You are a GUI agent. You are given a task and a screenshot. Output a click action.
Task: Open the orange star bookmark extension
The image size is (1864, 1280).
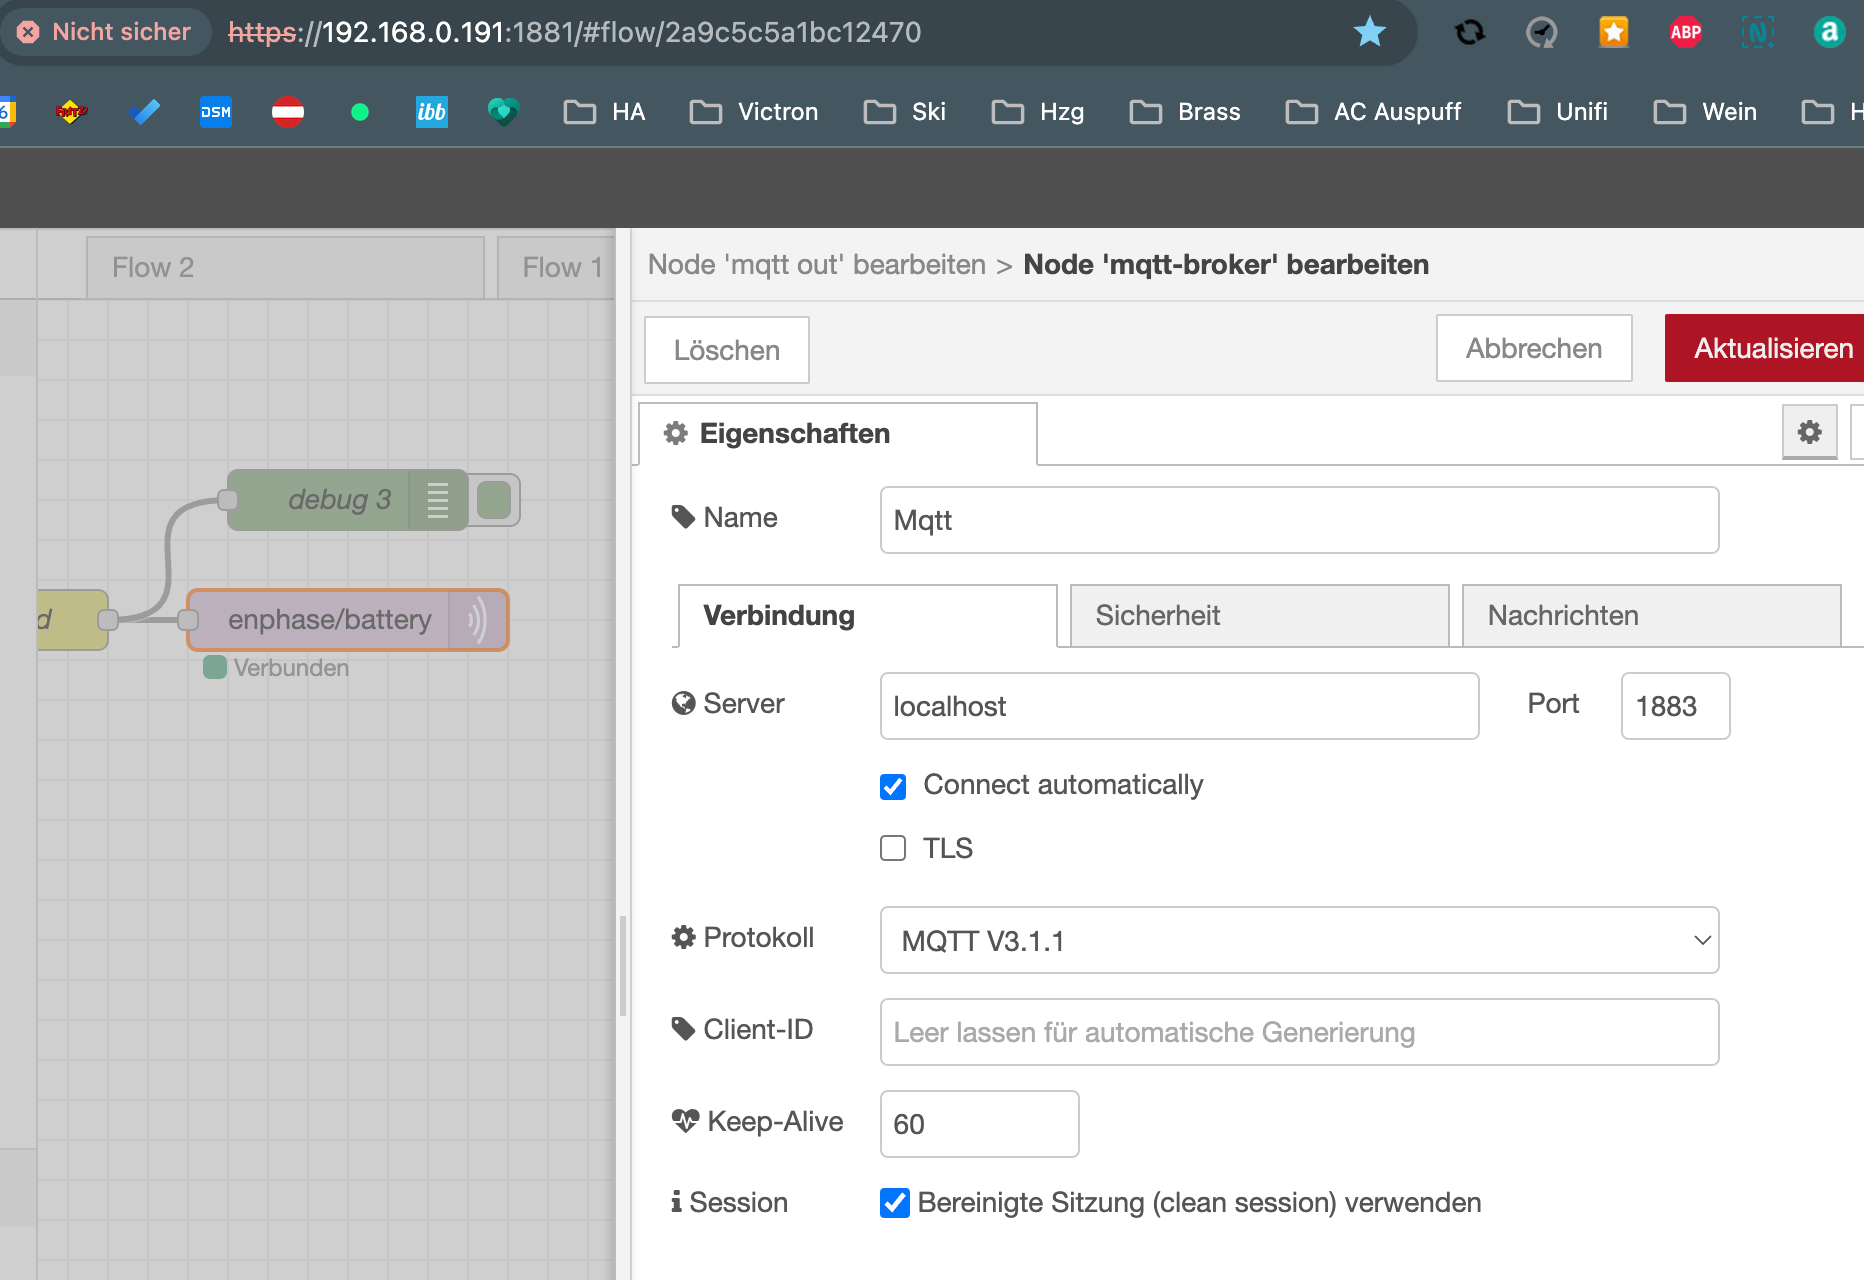(1613, 32)
